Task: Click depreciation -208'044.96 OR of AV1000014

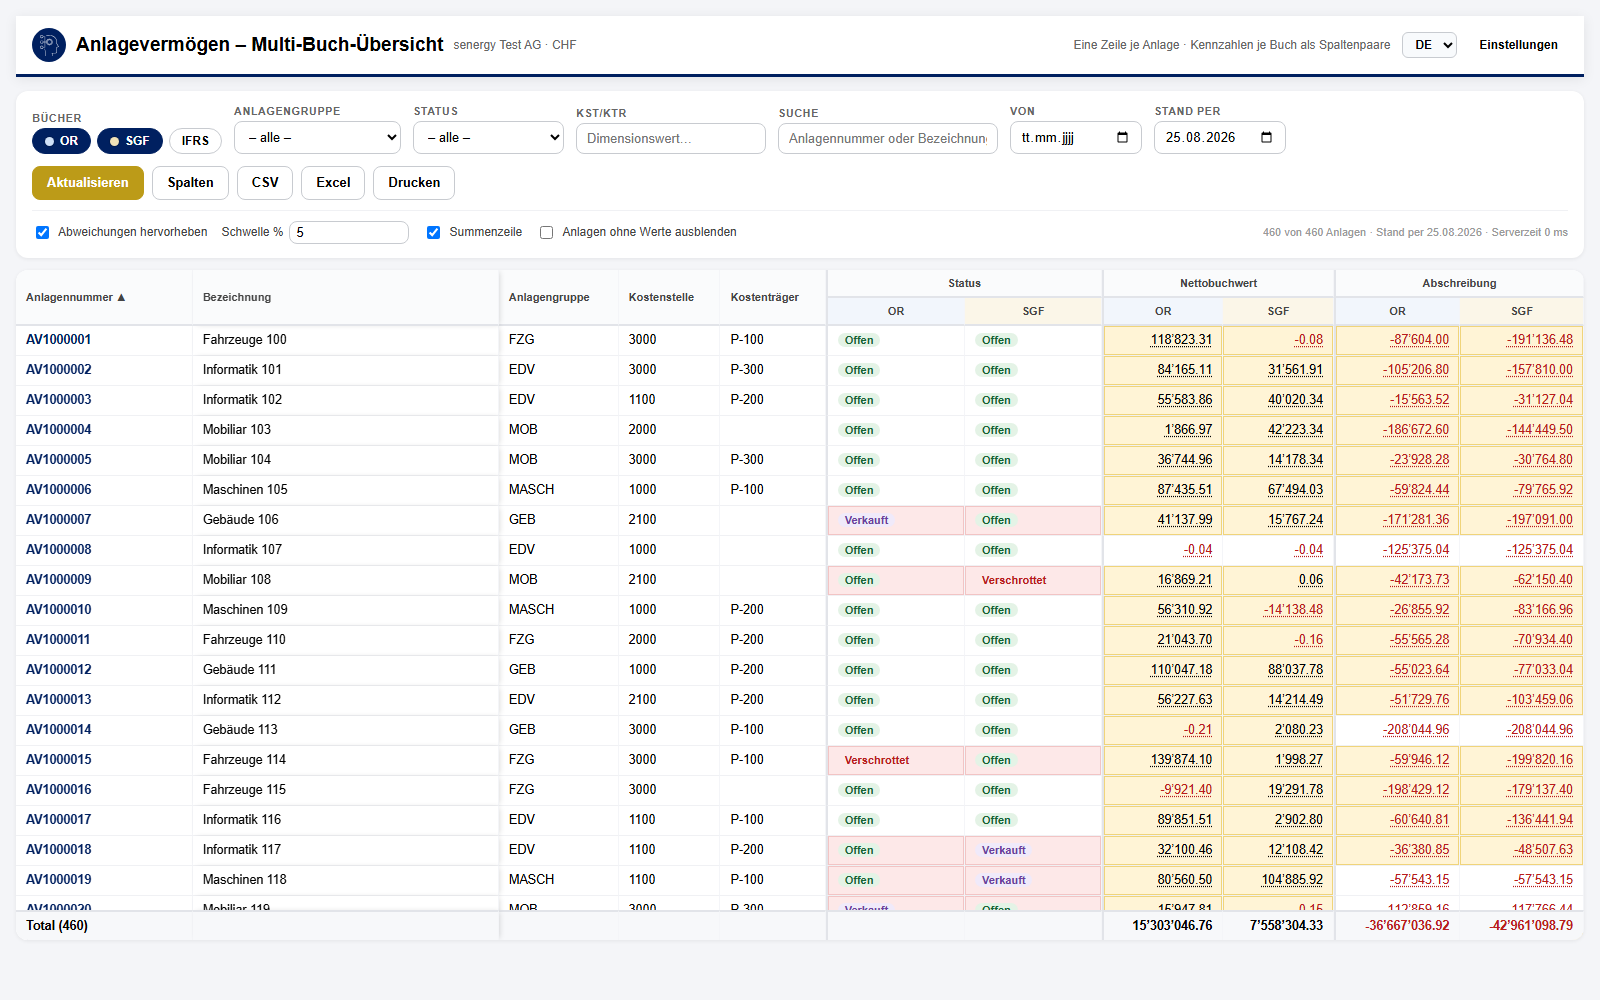Action: pos(1416,730)
